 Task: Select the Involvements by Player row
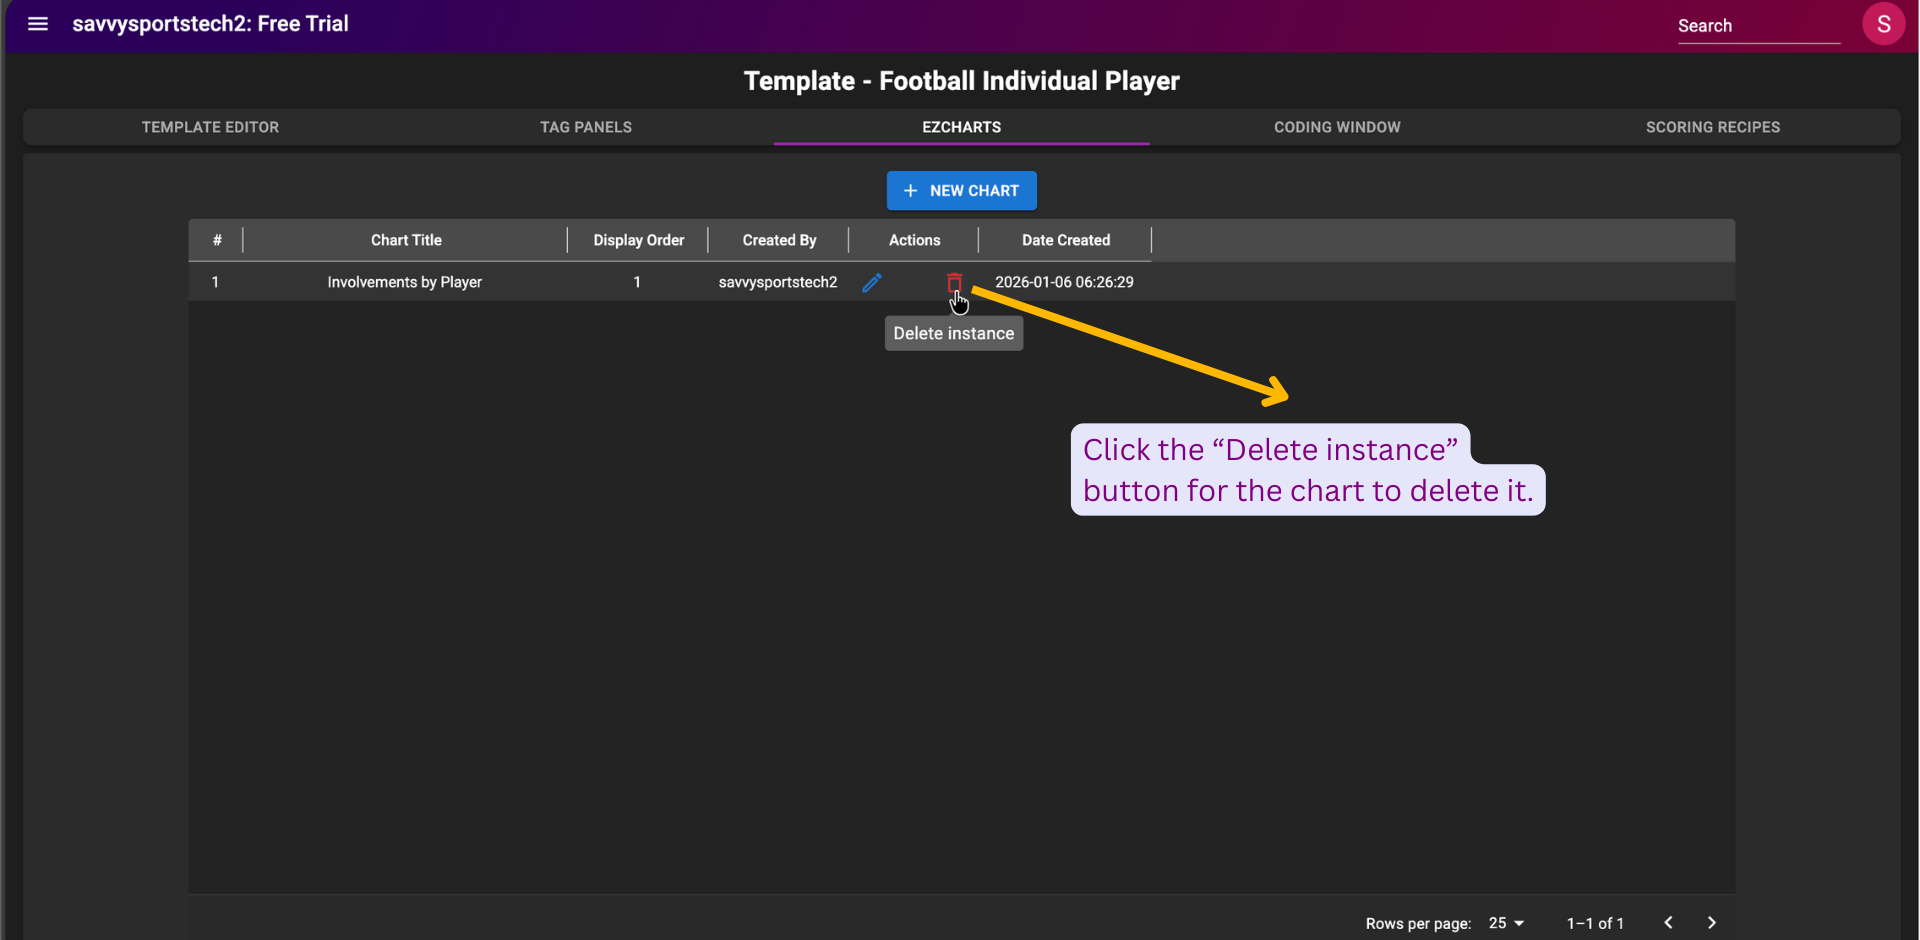404,282
